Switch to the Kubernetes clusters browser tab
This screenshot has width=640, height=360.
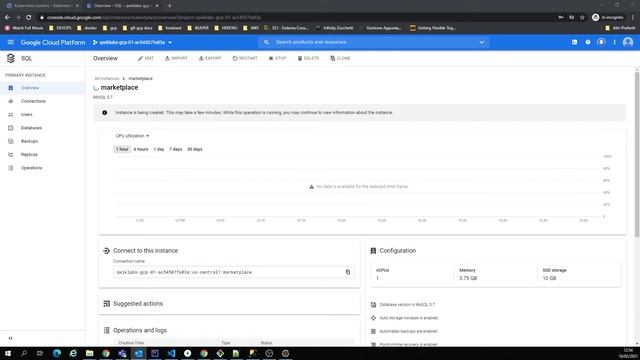pyautogui.click(x=42, y=6)
